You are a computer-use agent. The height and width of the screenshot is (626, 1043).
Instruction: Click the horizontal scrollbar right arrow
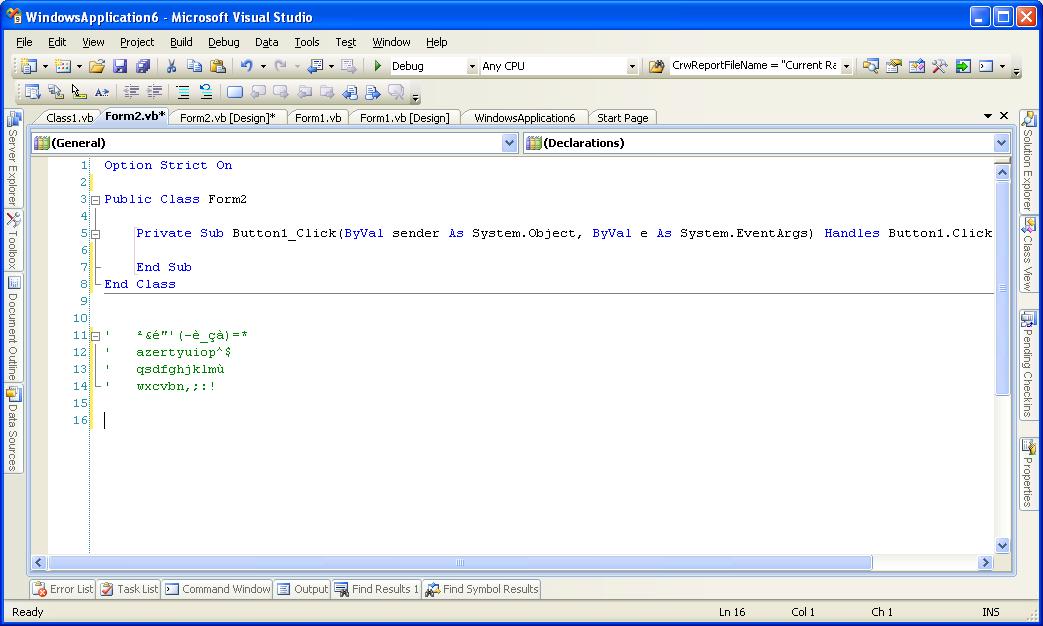[985, 563]
